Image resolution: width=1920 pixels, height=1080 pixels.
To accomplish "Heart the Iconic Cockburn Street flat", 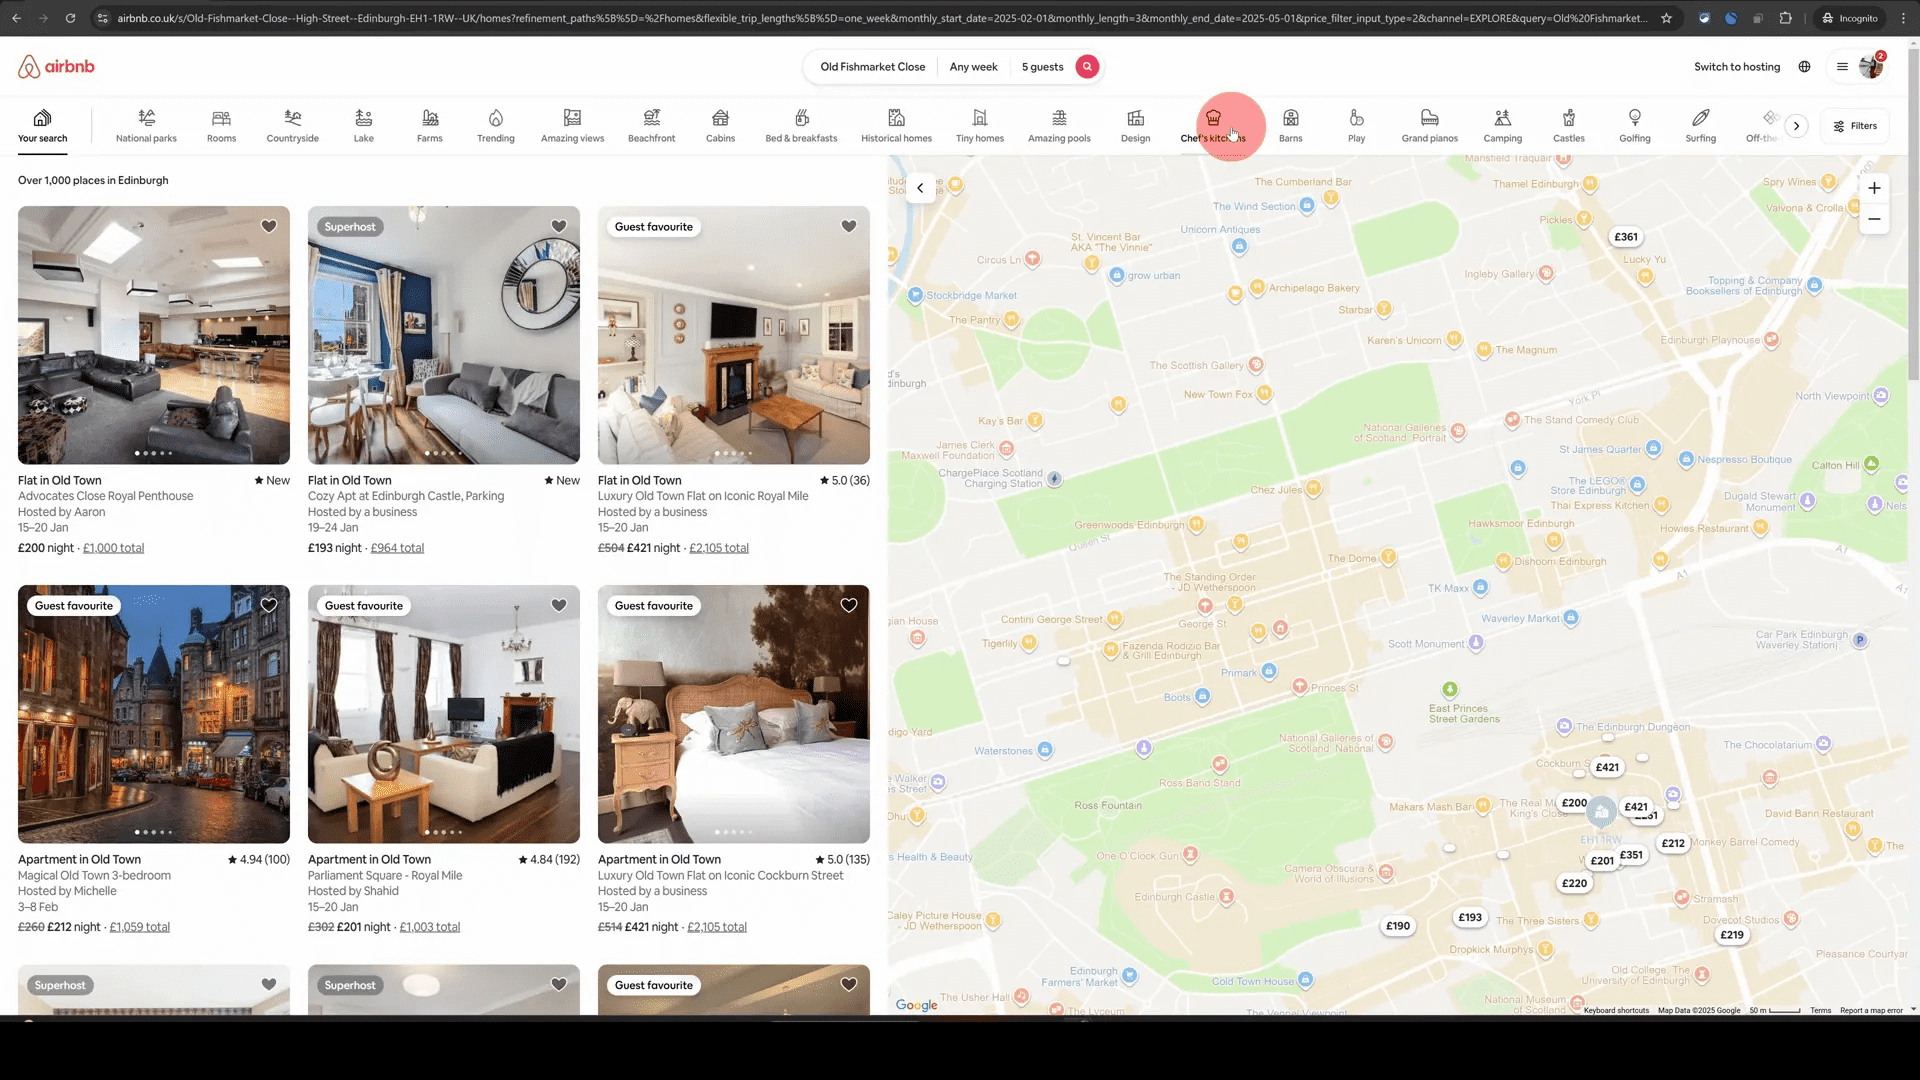I will (x=849, y=605).
